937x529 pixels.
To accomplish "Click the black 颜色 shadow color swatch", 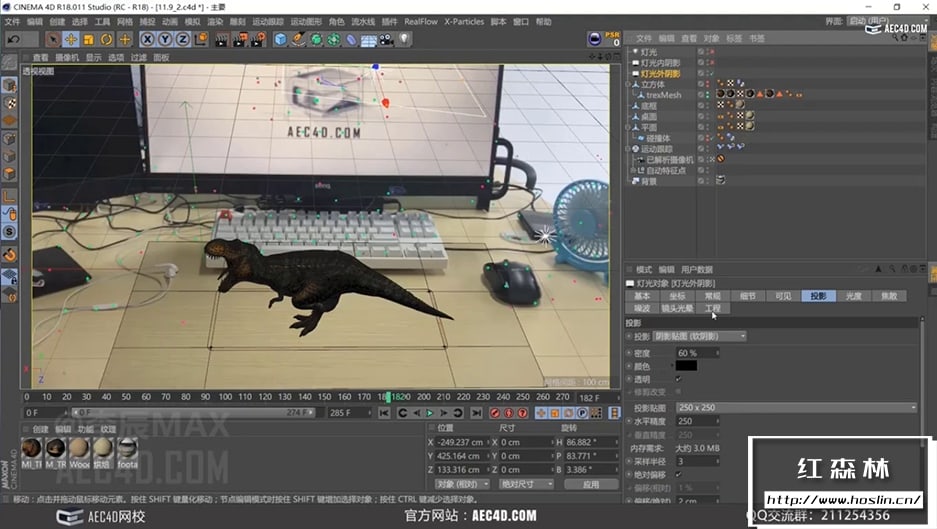I will pos(687,366).
